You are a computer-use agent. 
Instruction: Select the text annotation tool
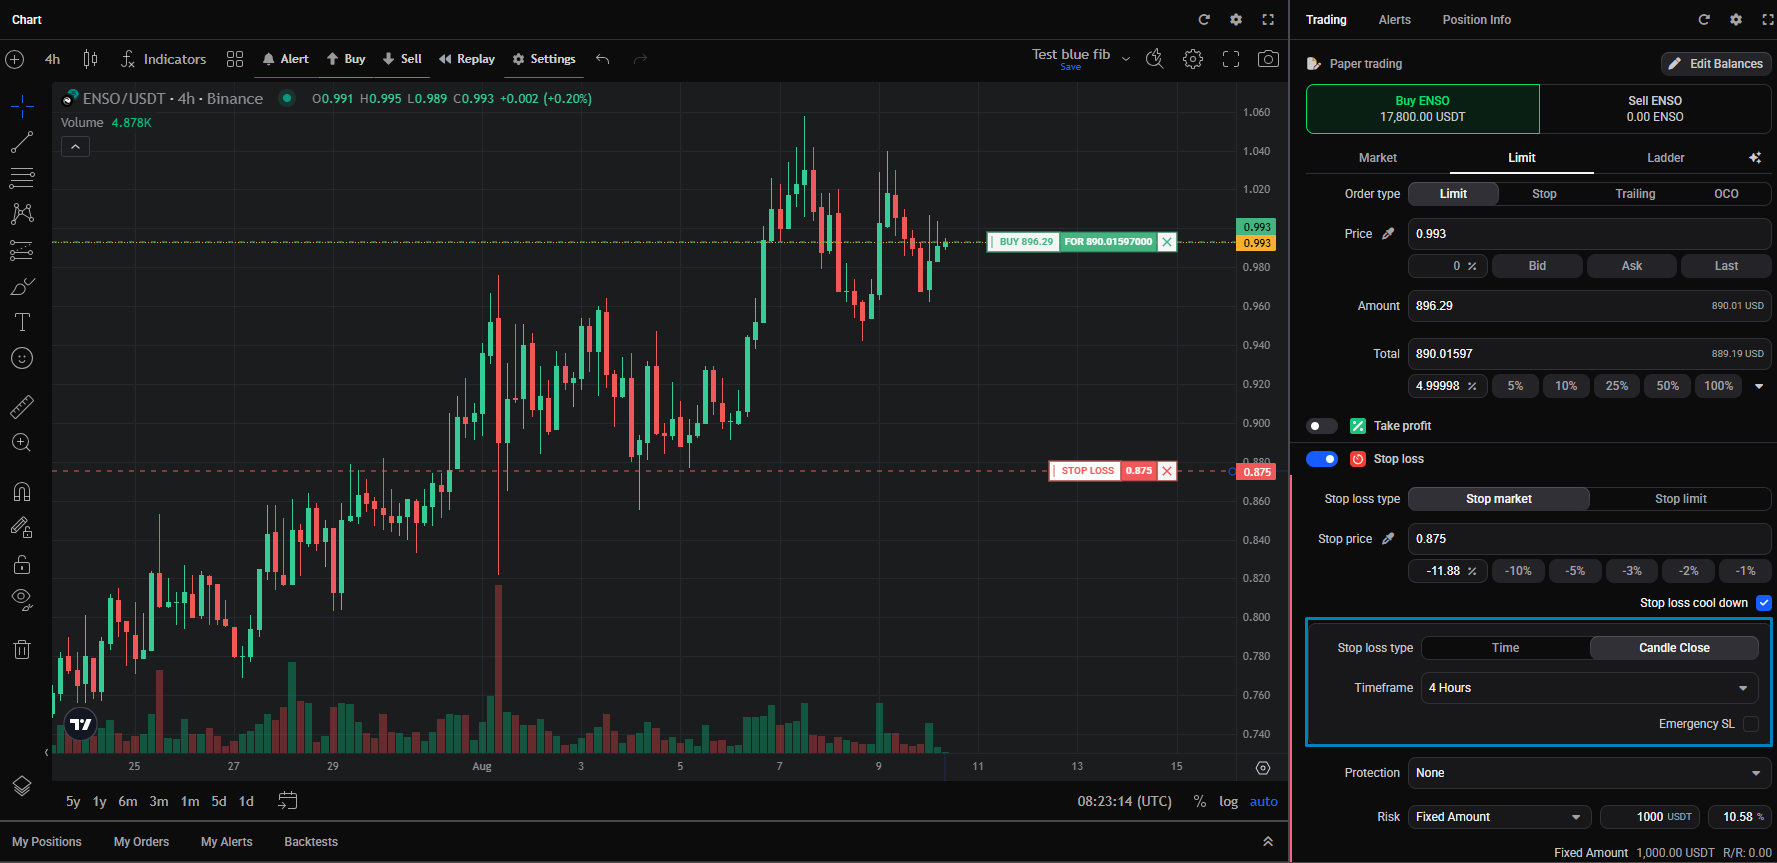click(22, 322)
